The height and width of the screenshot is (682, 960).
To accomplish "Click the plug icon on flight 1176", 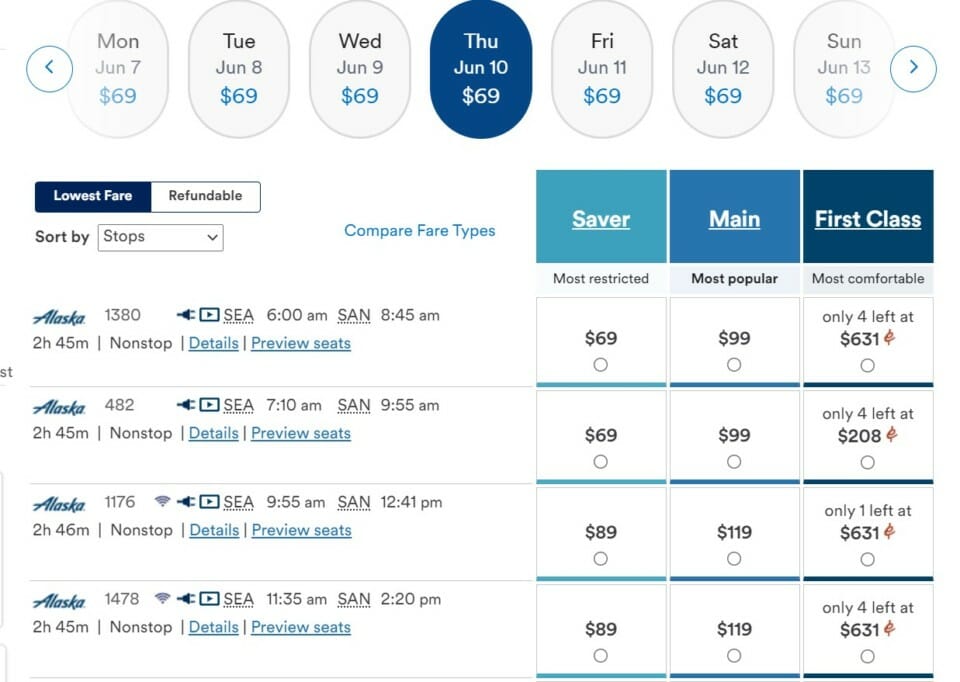I will click(186, 502).
